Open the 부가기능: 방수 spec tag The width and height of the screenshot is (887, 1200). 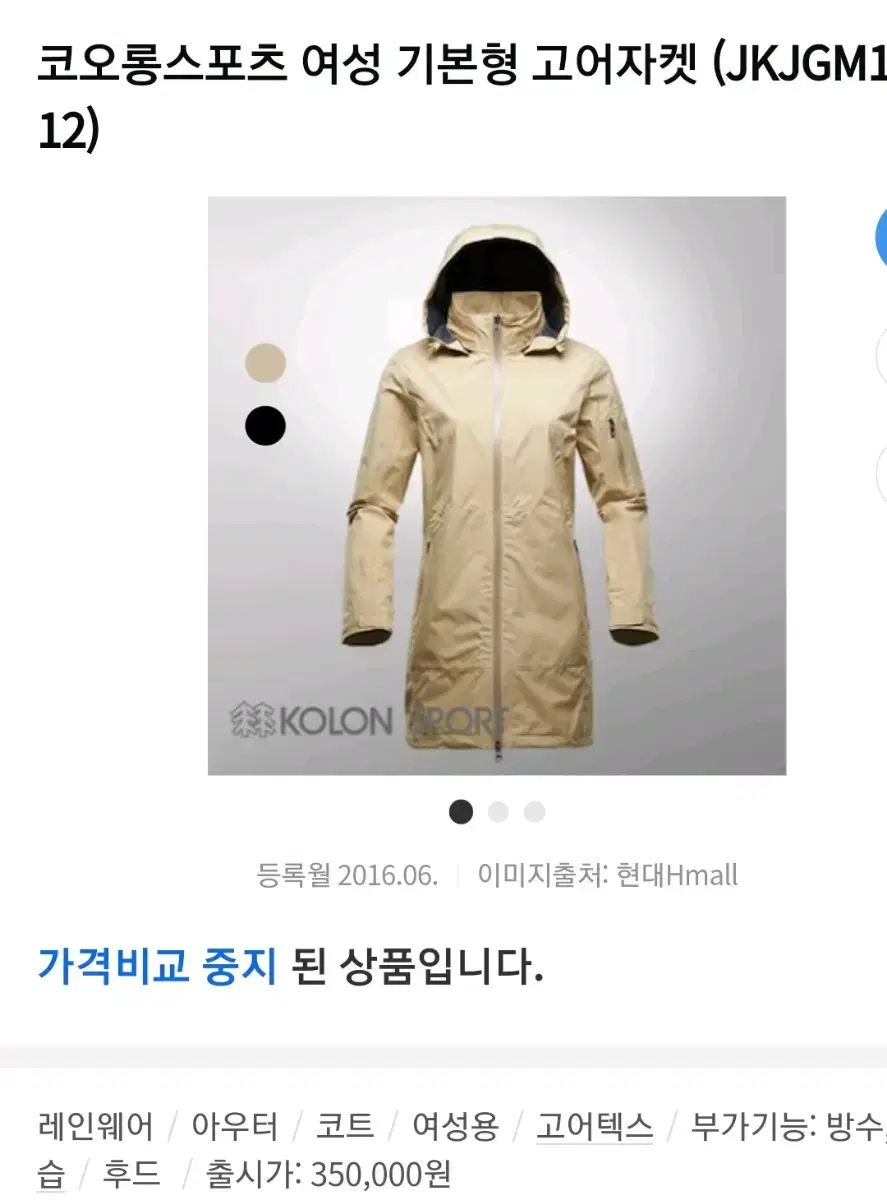click(x=788, y=1127)
